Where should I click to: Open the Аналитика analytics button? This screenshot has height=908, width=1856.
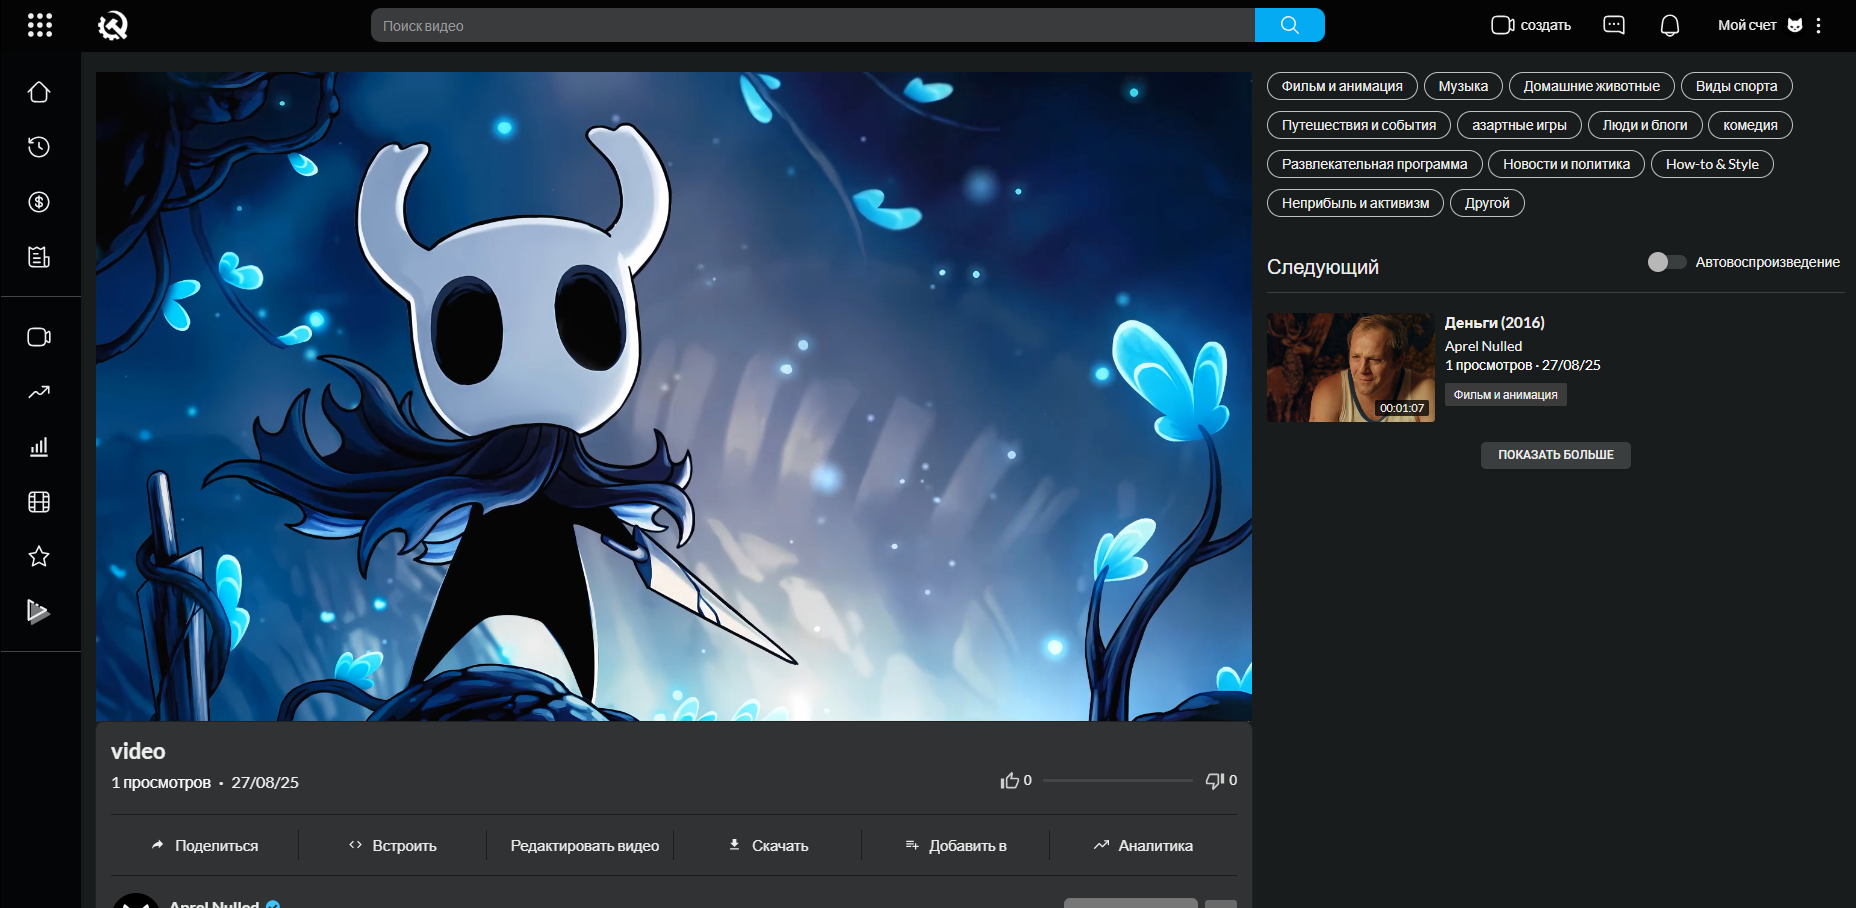click(x=1143, y=845)
